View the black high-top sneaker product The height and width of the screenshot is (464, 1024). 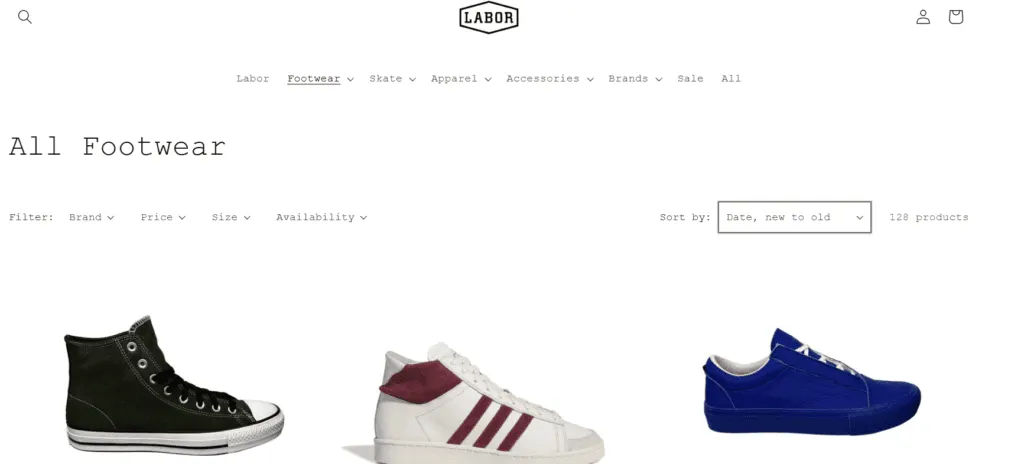coord(174,386)
